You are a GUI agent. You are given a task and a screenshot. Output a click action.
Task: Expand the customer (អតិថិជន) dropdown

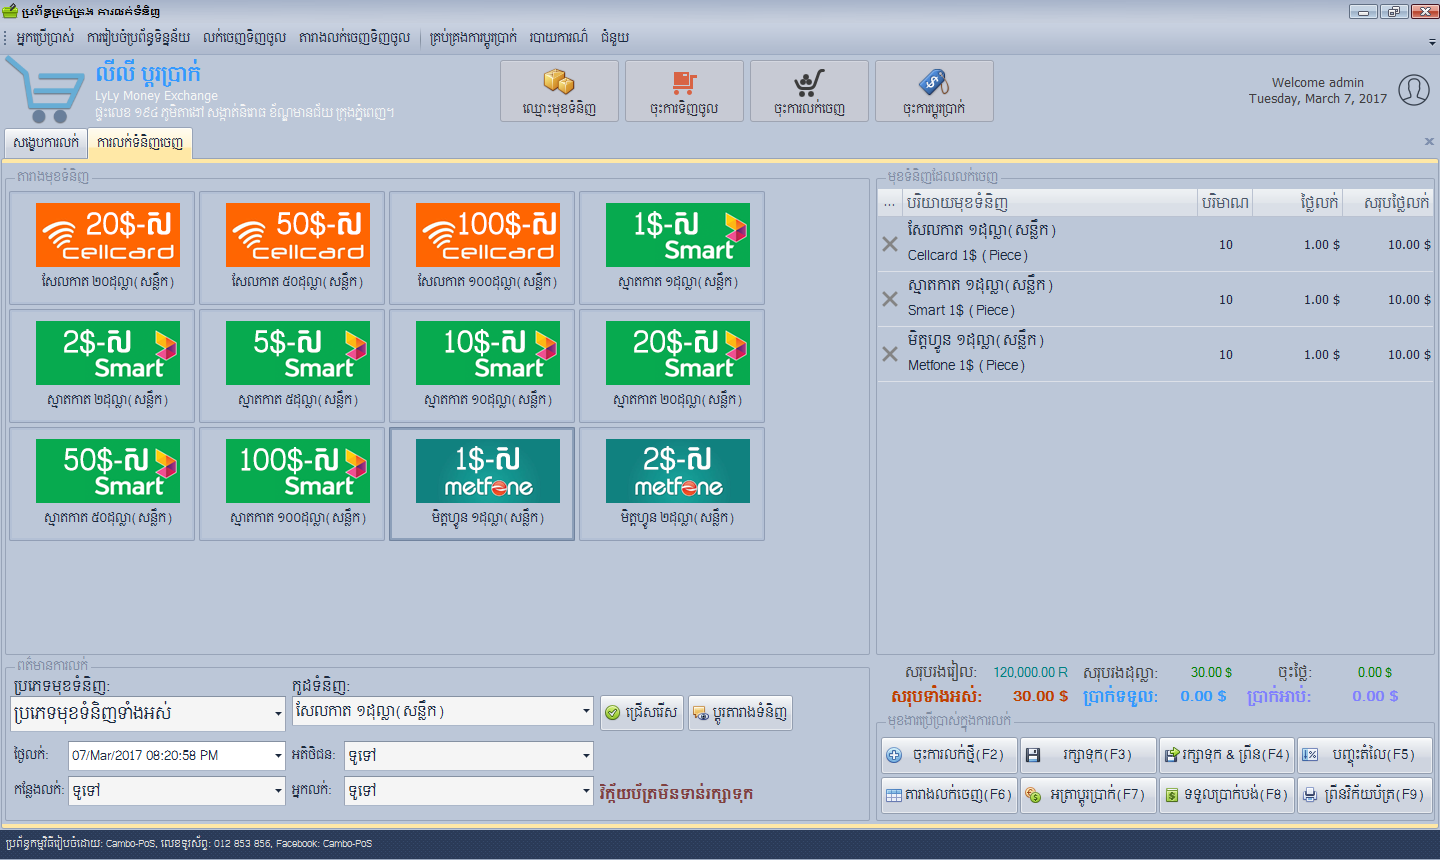point(586,756)
